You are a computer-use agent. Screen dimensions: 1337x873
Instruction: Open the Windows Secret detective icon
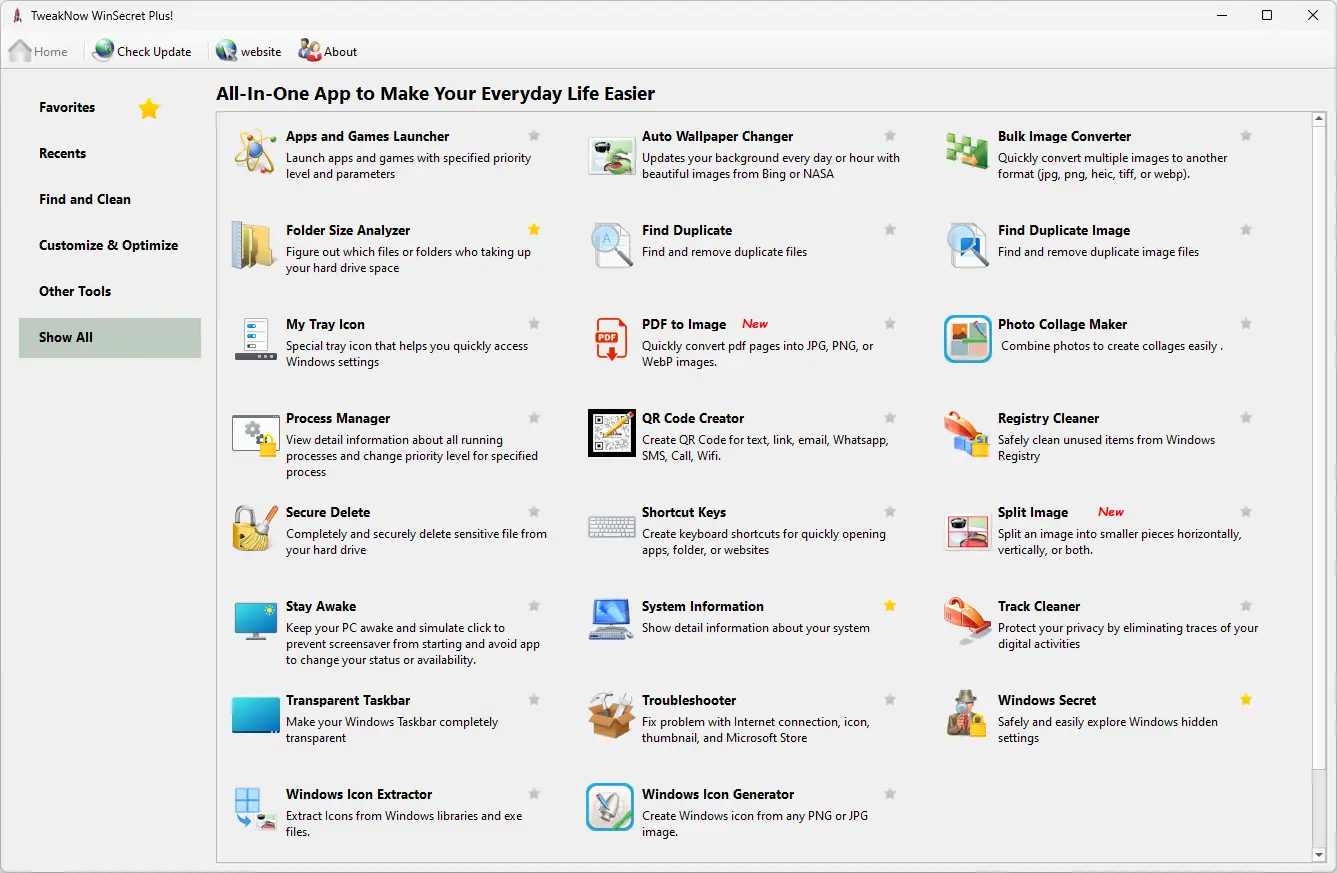point(967,715)
